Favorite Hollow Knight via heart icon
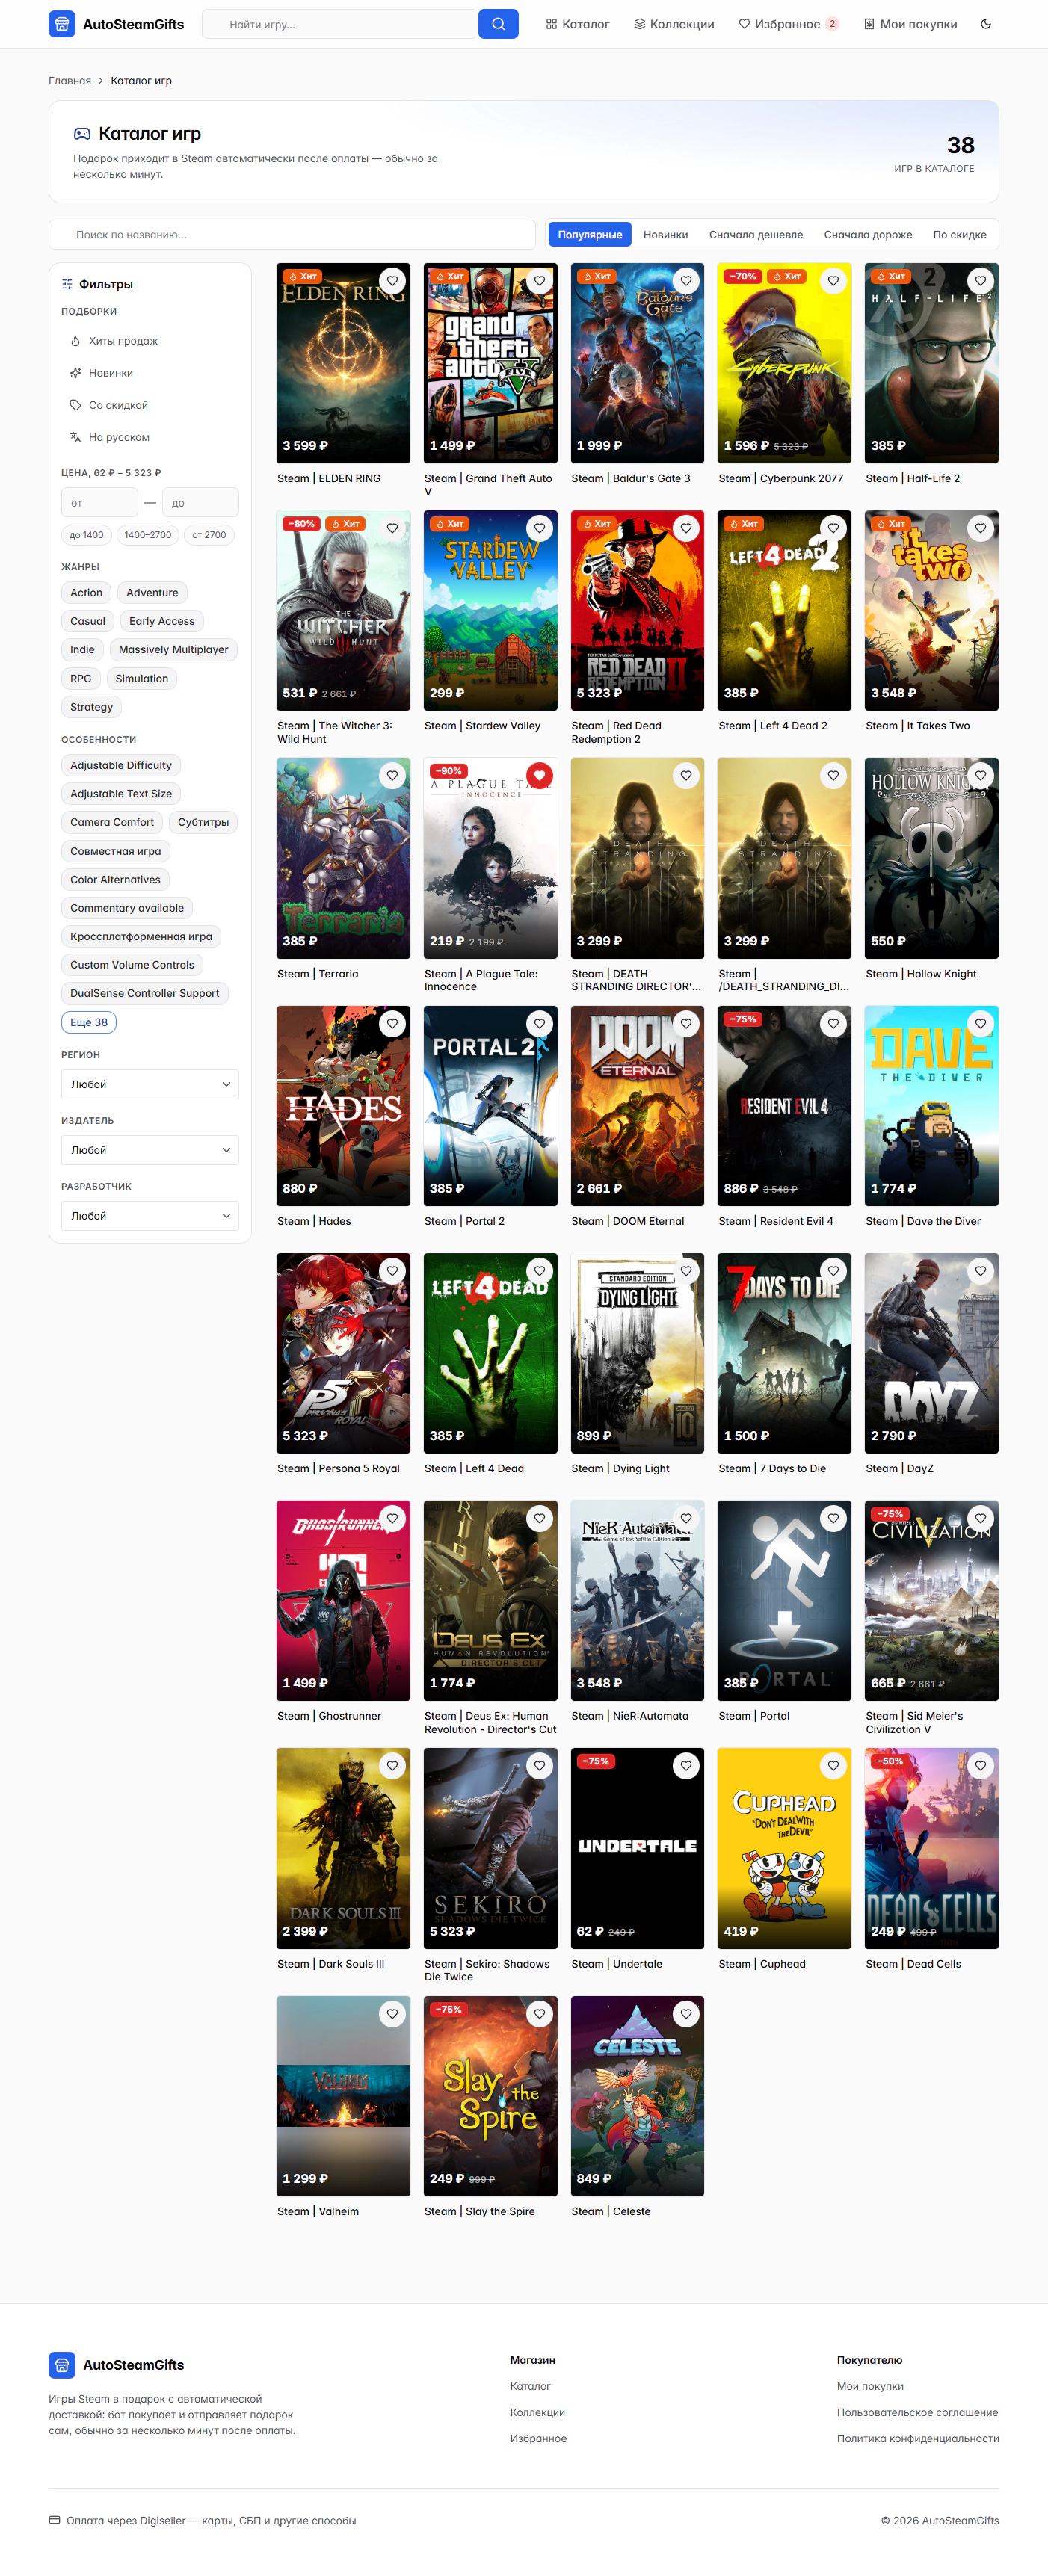This screenshot has width=1048, height=2576. [980, 775]
